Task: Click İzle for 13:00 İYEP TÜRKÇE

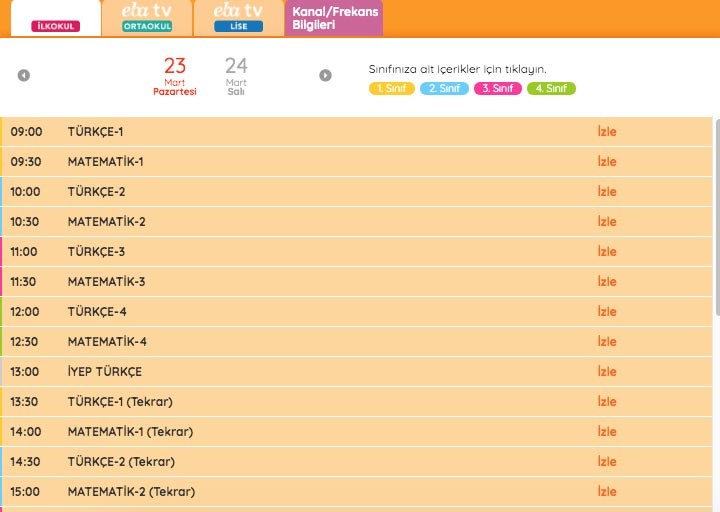Action: 606,372
